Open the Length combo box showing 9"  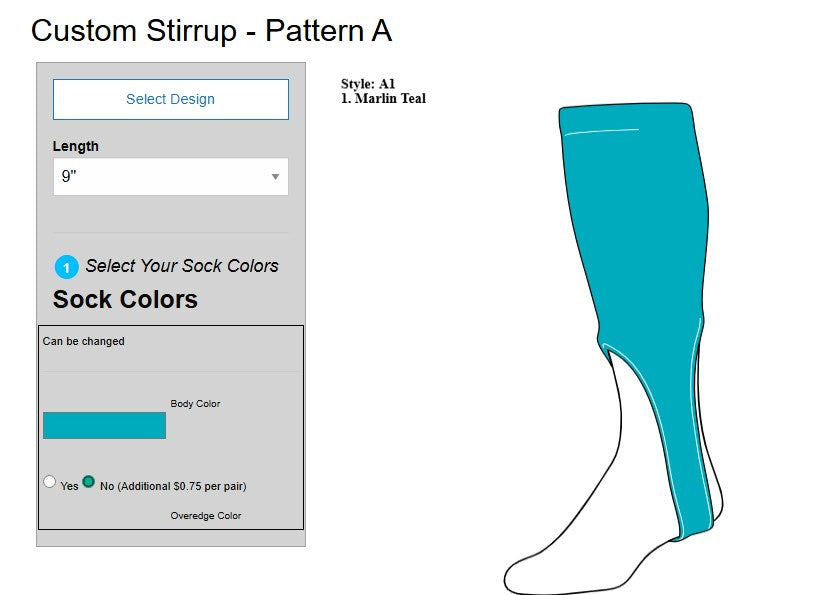tap(160, 177)
